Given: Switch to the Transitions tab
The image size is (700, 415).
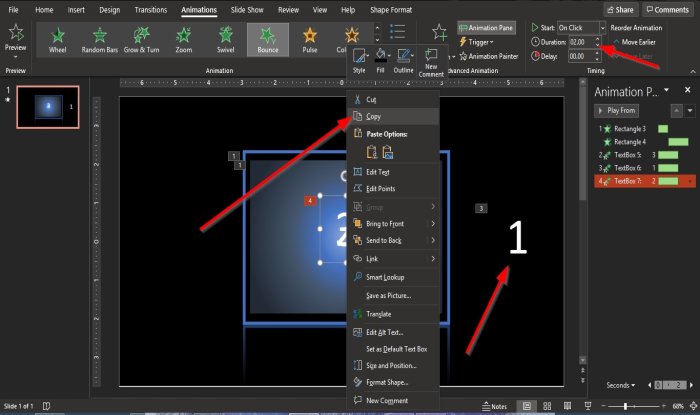Looking at the screenshot, I should click(150, 9).
